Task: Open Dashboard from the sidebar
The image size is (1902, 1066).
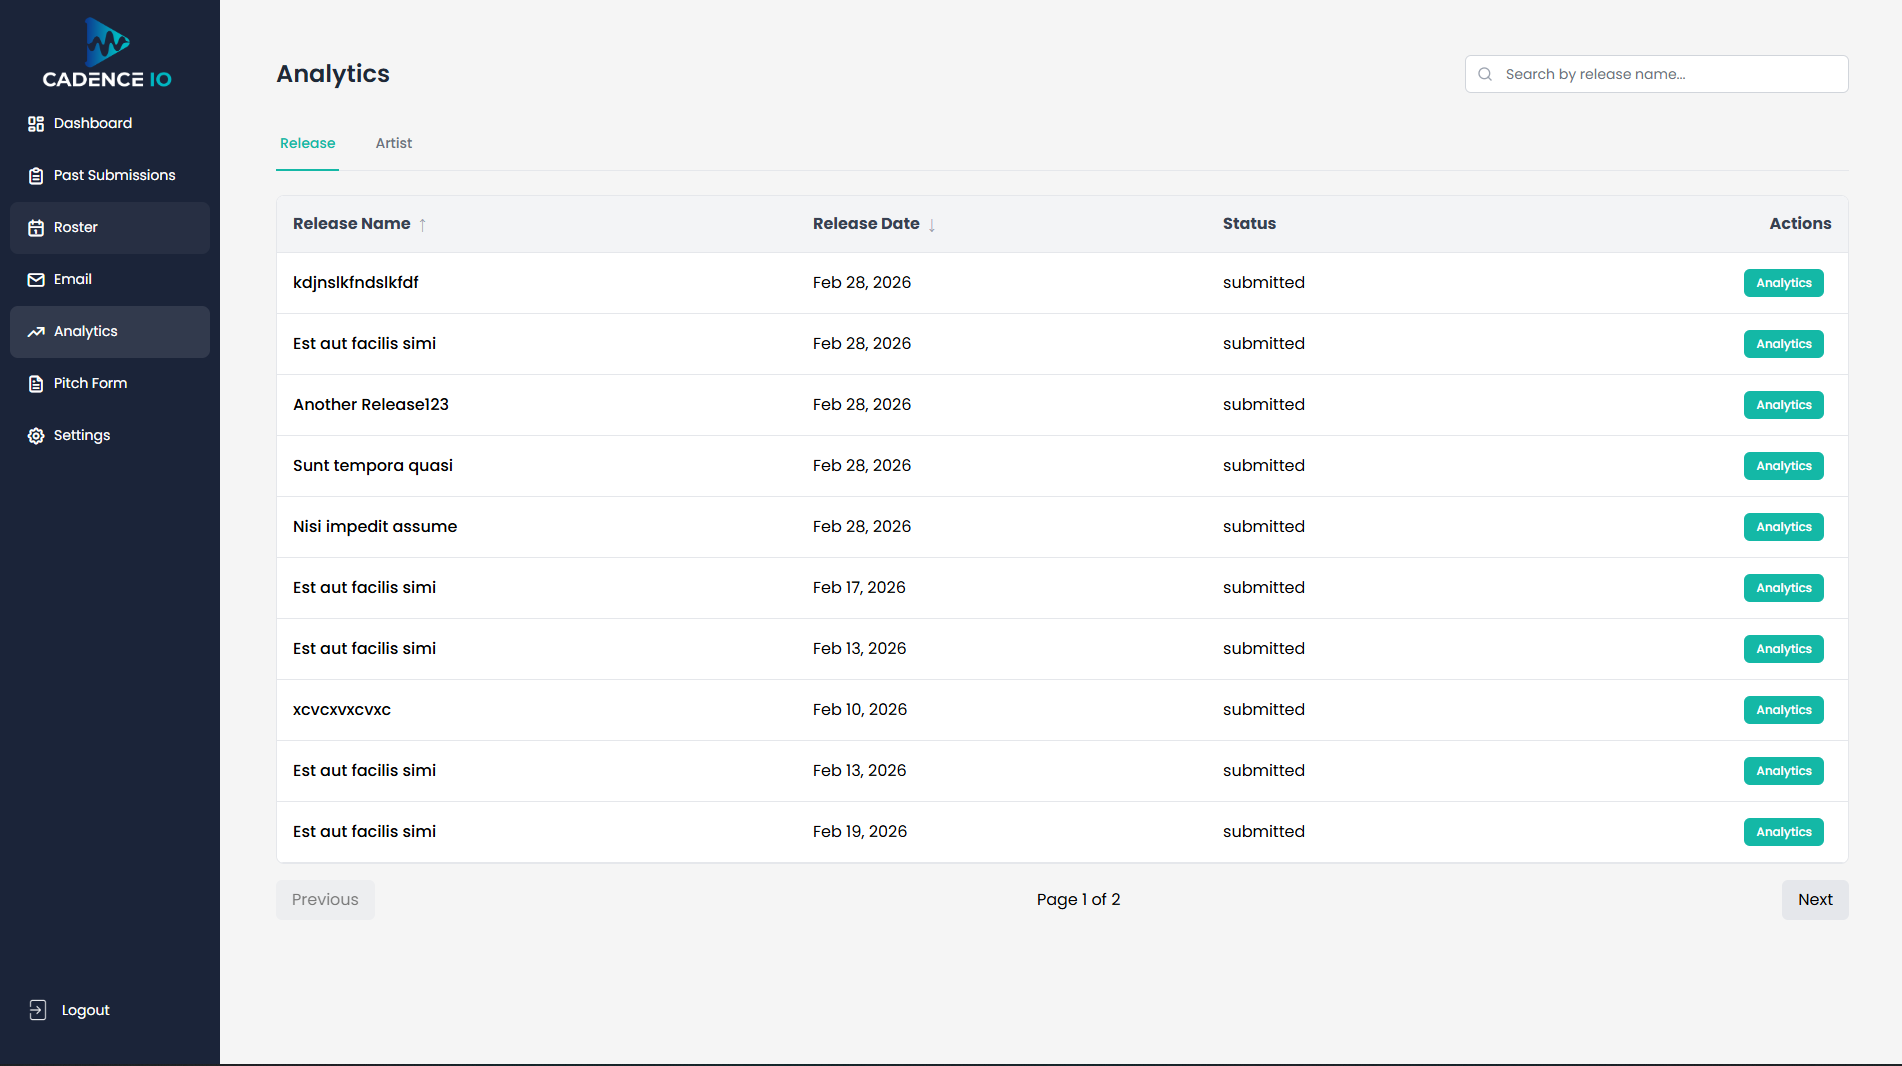Action: click(110, 124)
